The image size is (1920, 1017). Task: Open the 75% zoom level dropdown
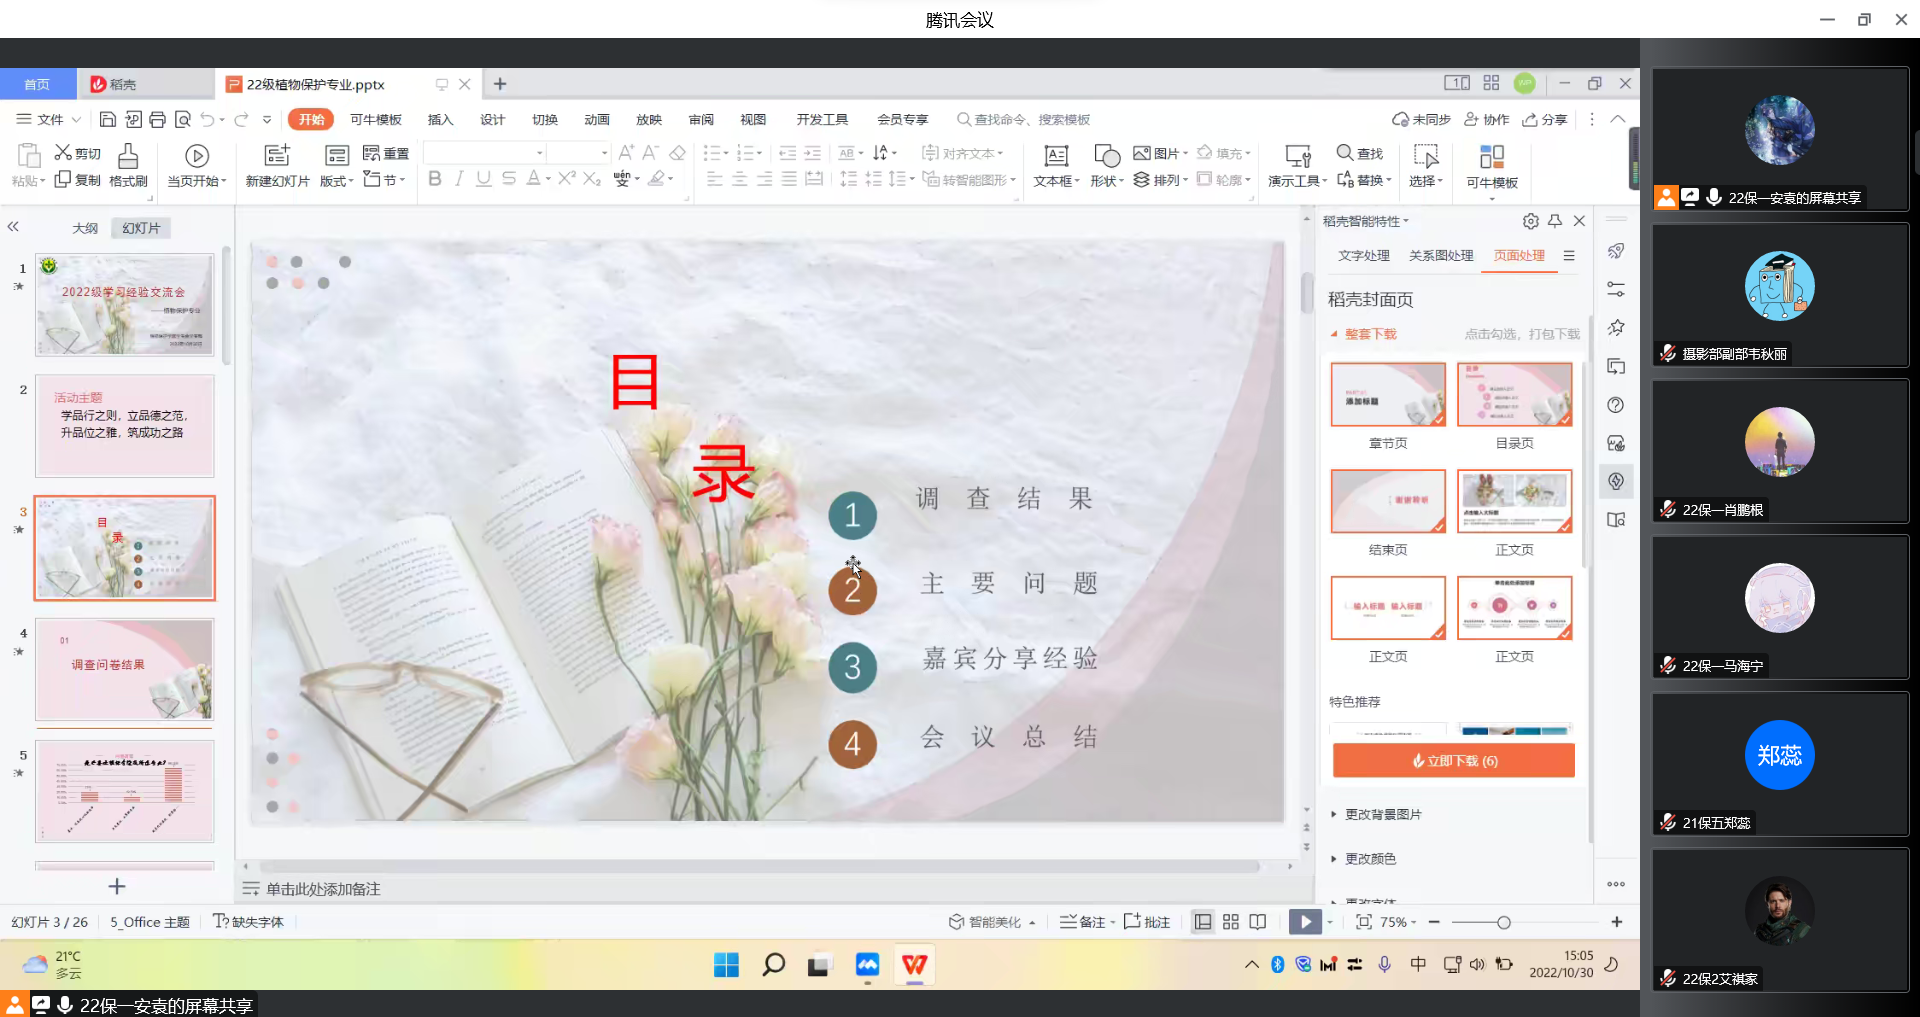click(x=1397, y=922)
